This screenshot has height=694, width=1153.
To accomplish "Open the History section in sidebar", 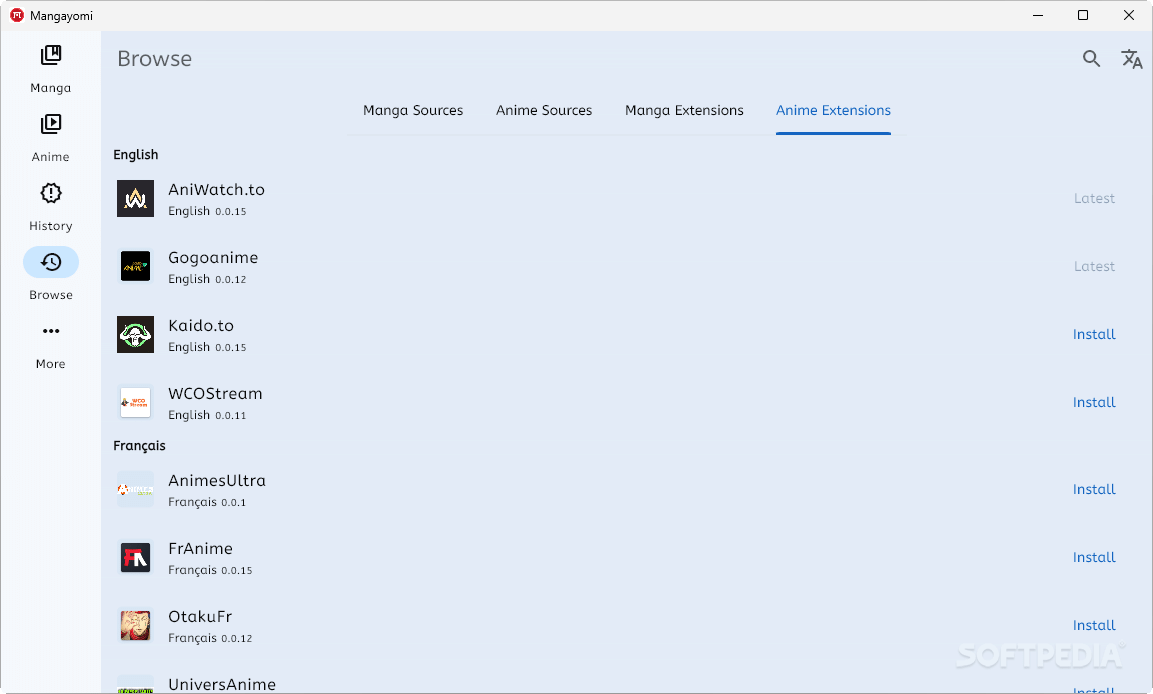I will (51, 207).
